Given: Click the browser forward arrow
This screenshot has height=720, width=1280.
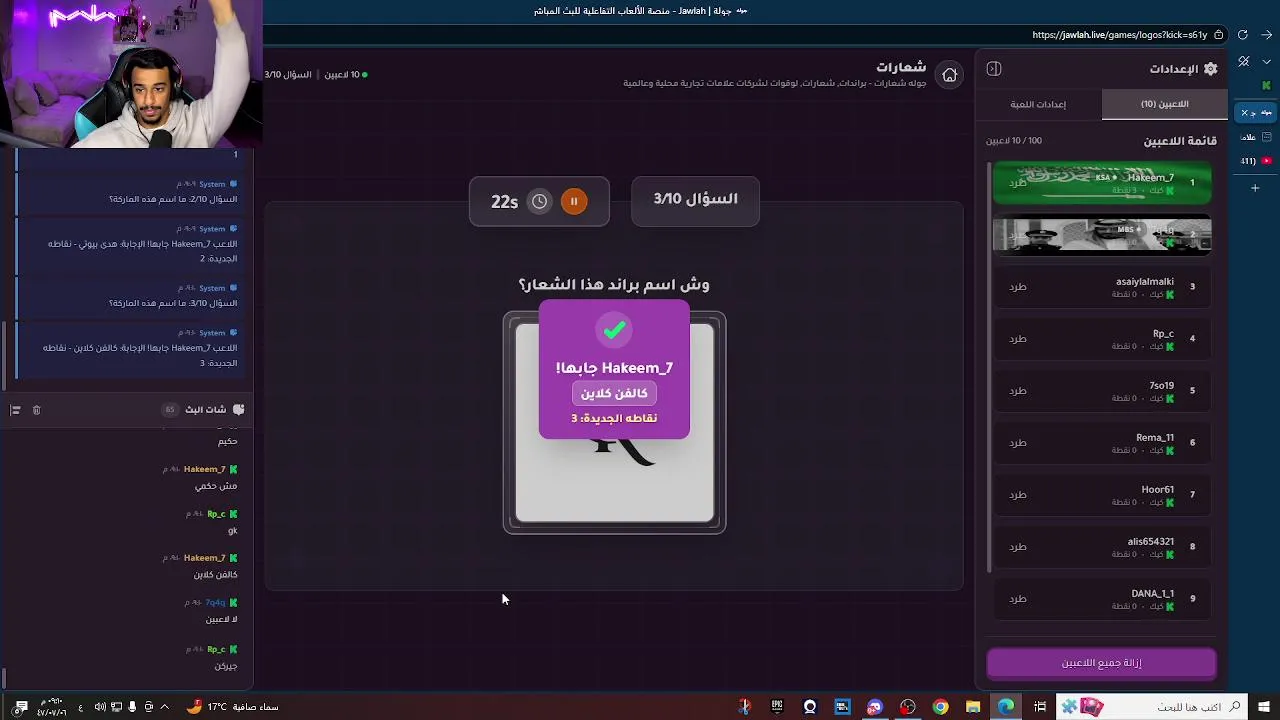Looking at the screenshot, I should coord(1266,34).
